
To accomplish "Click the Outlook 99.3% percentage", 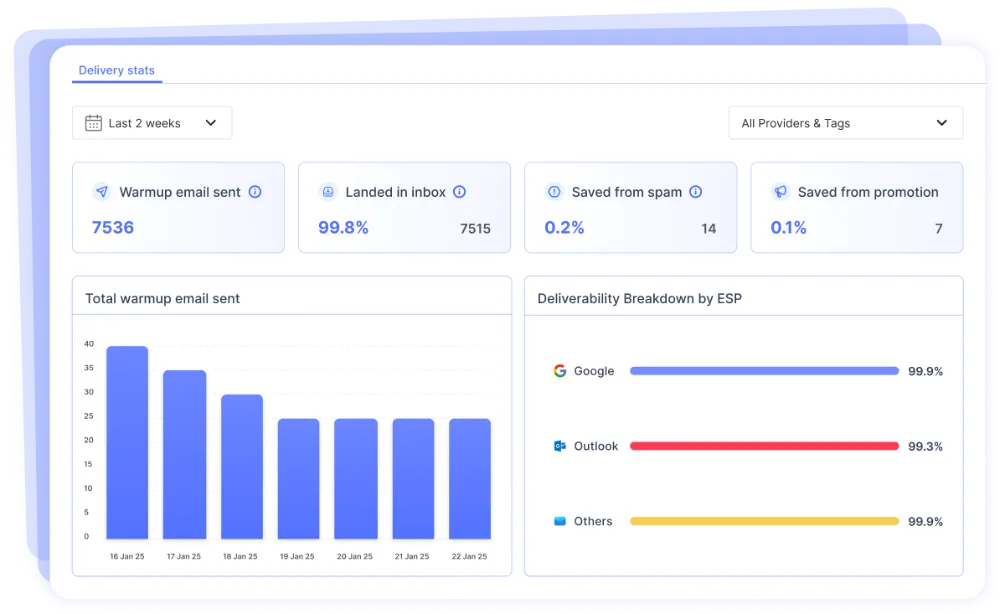I will coord(925,446).
